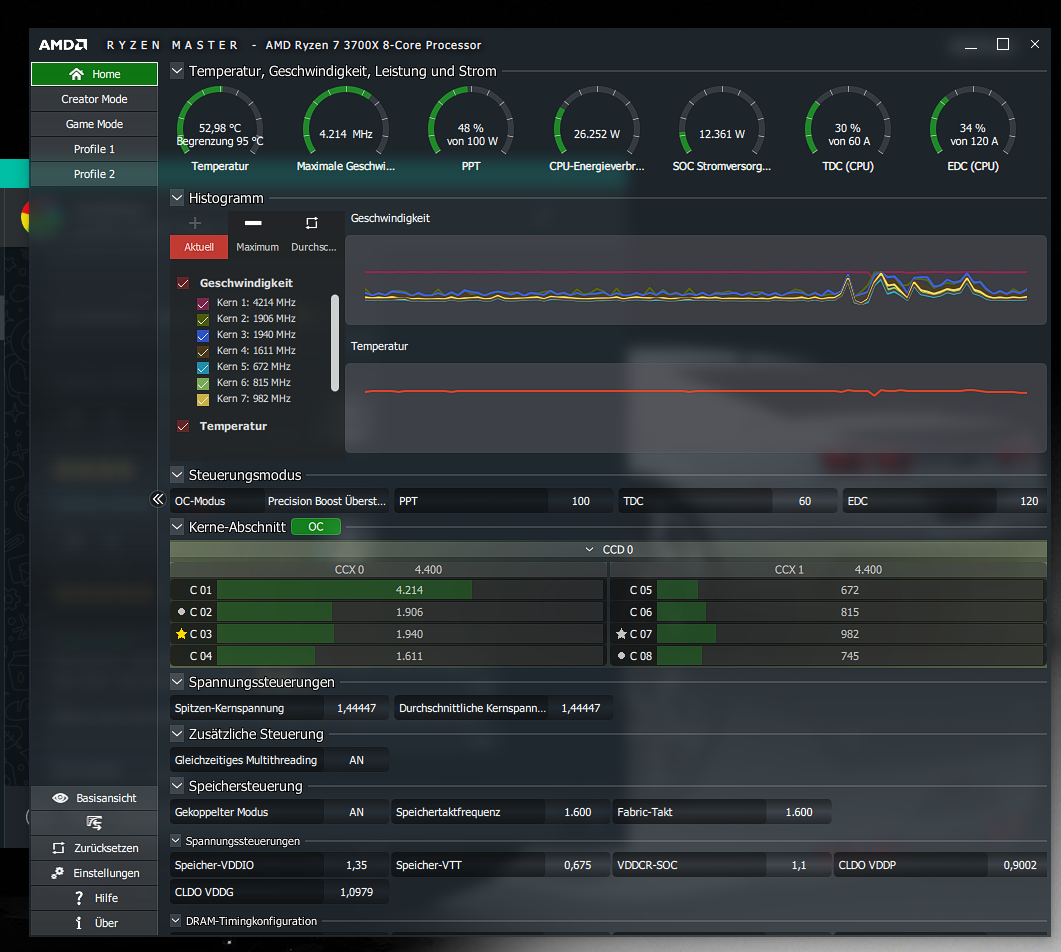Edit the PPT value field showing 100
The image size is (1061, 952).
(580, 500)
